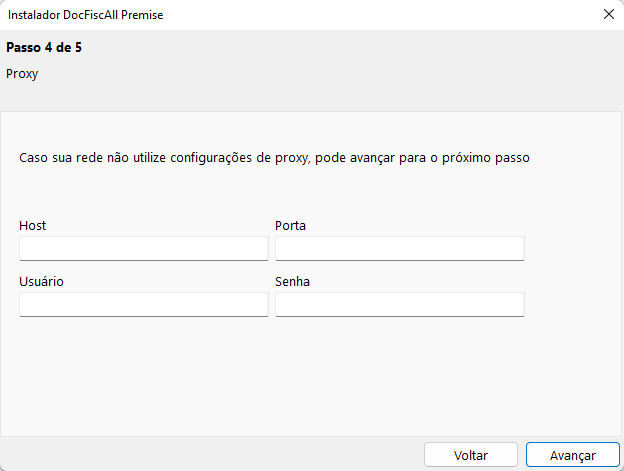Screen dimensions: 624x471
Task: Click the Senha label
Action: pos(292,282)
